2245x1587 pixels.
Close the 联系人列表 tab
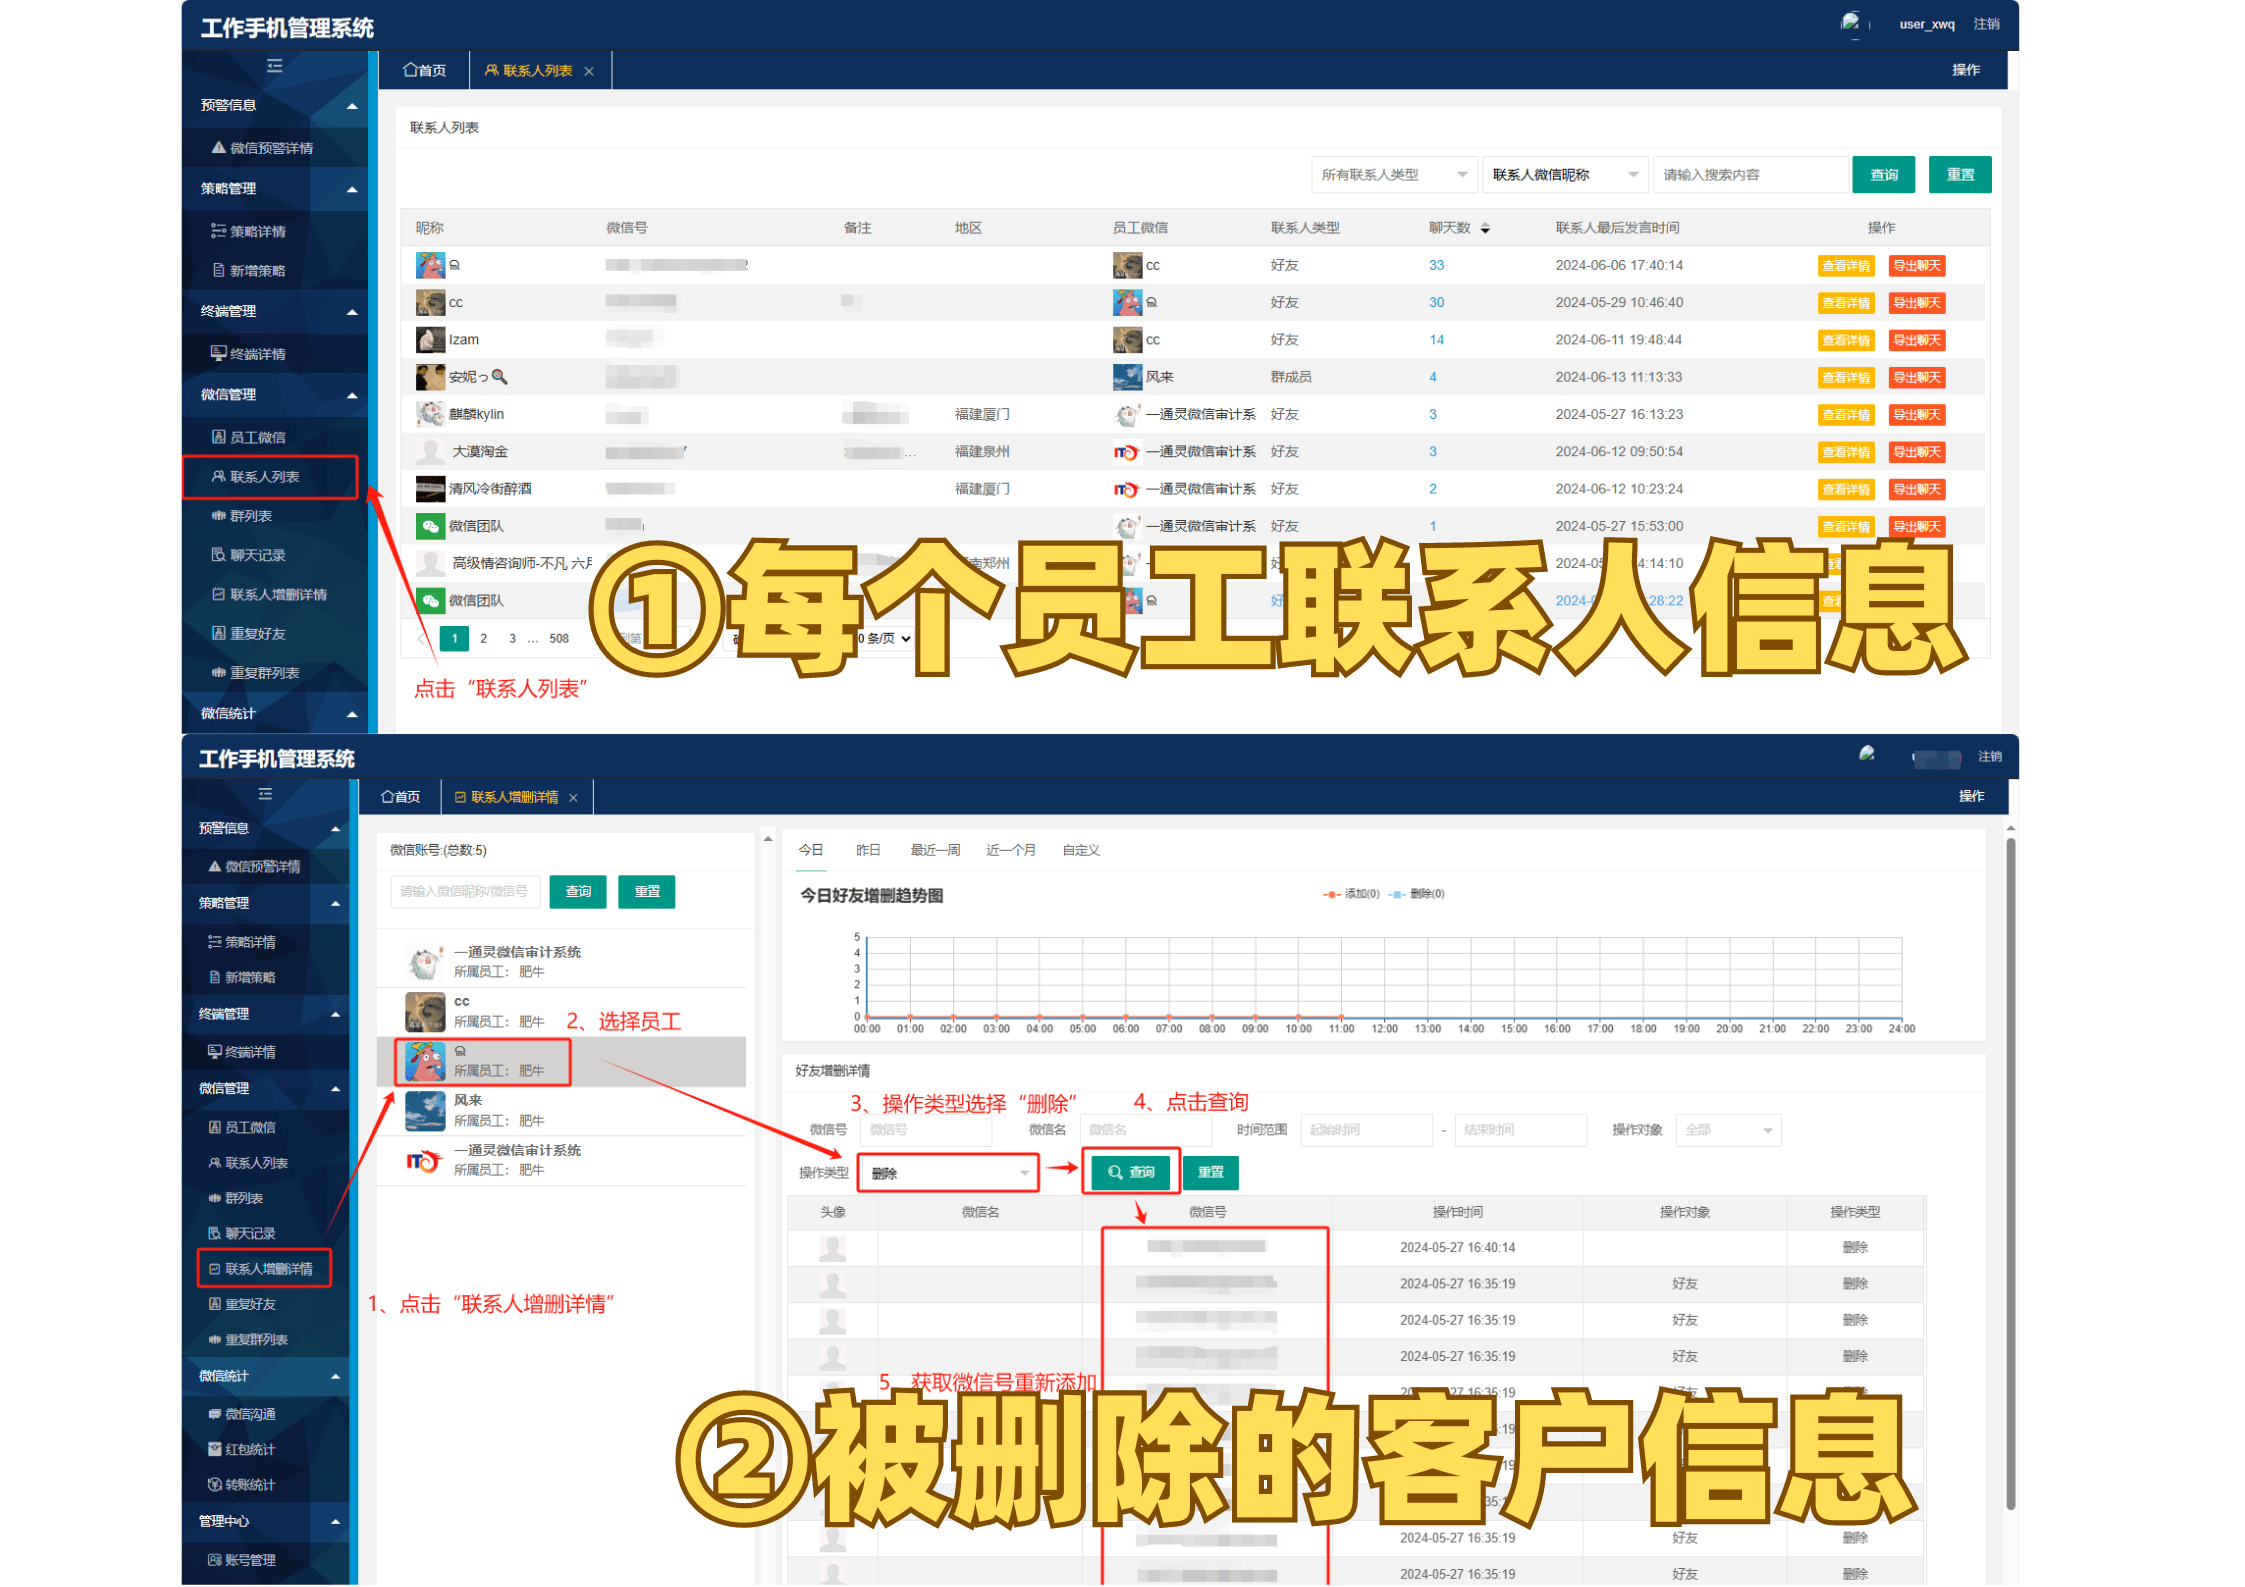pyautogui.click(x=589, y=72)
